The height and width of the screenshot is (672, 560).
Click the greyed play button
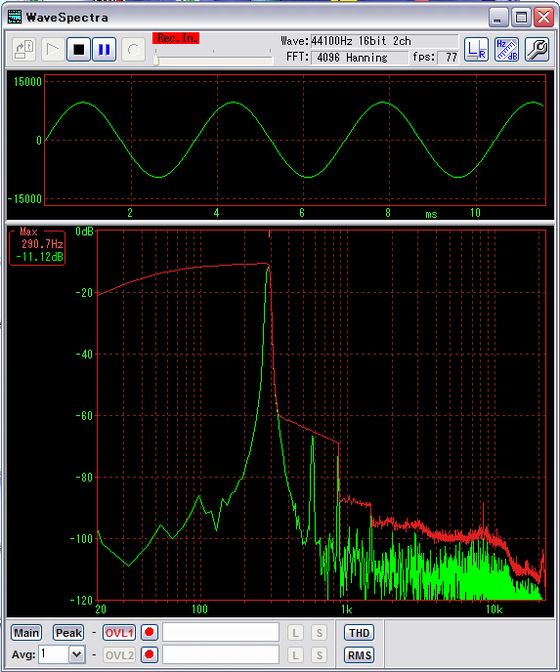[x=53, y=50]
